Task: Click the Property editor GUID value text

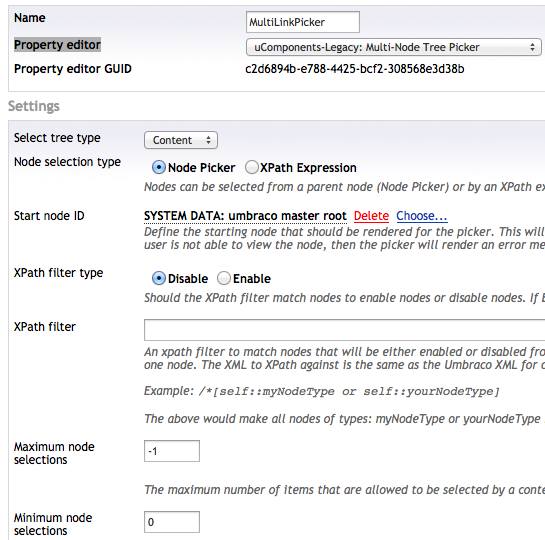Action: click(355, 69)
